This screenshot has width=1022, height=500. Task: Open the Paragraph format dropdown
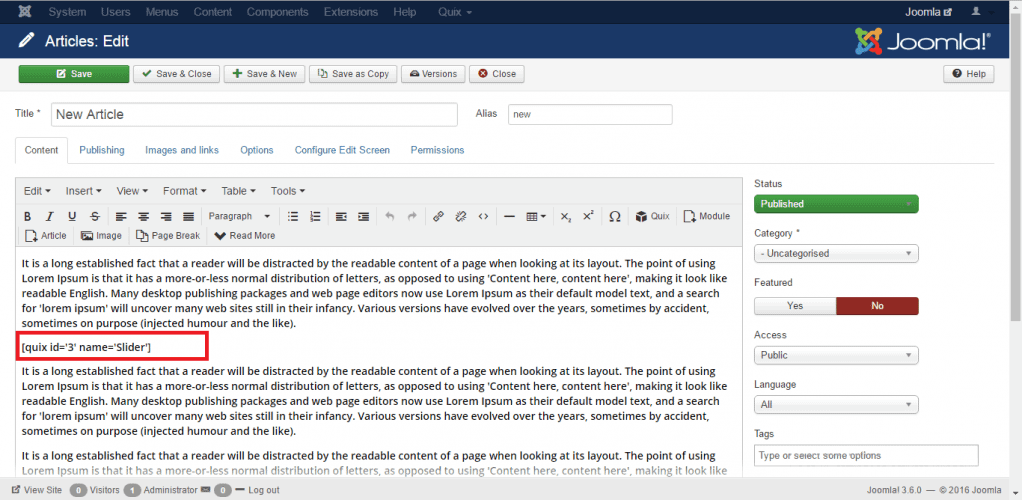239,216
